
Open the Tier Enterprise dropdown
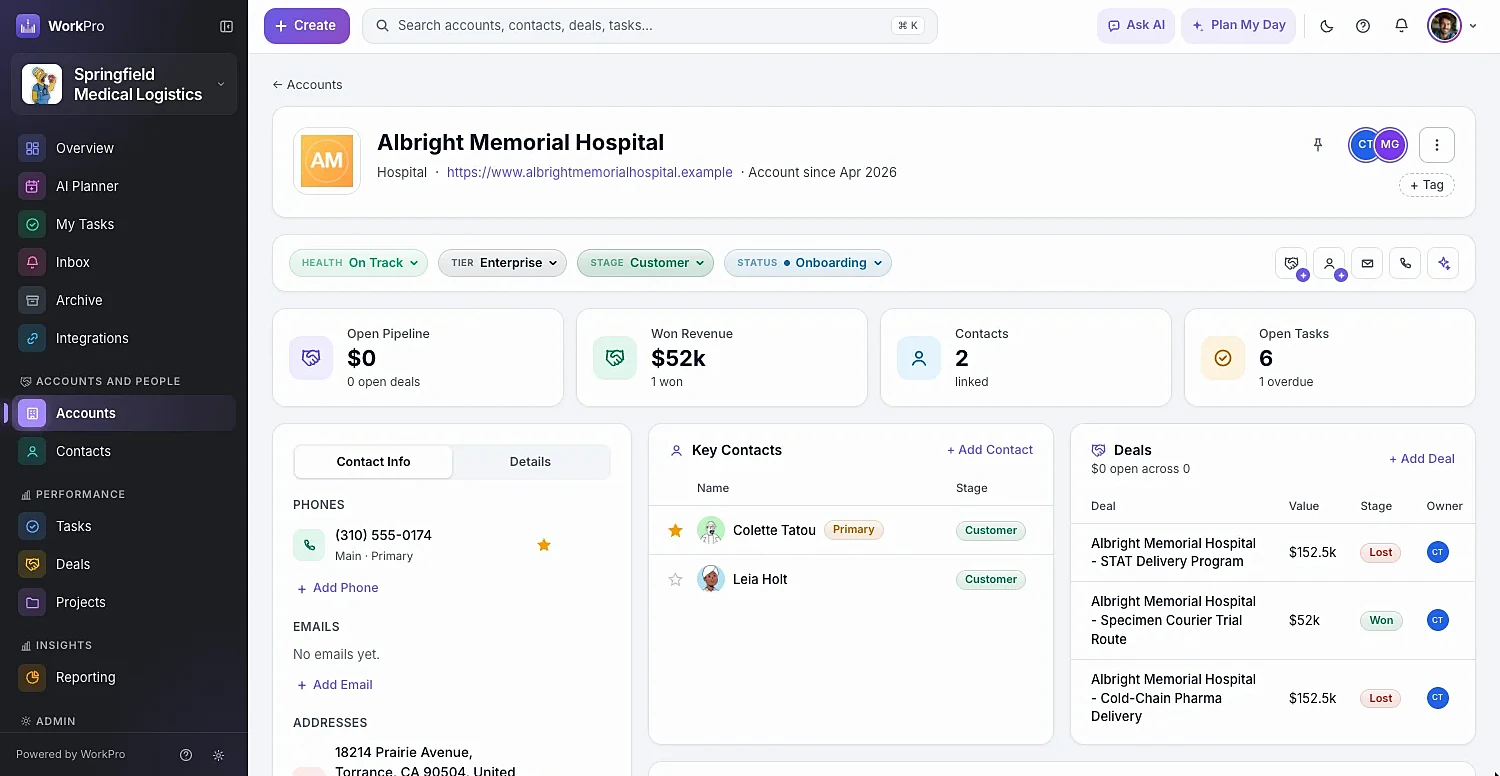[x=502, y=263]
